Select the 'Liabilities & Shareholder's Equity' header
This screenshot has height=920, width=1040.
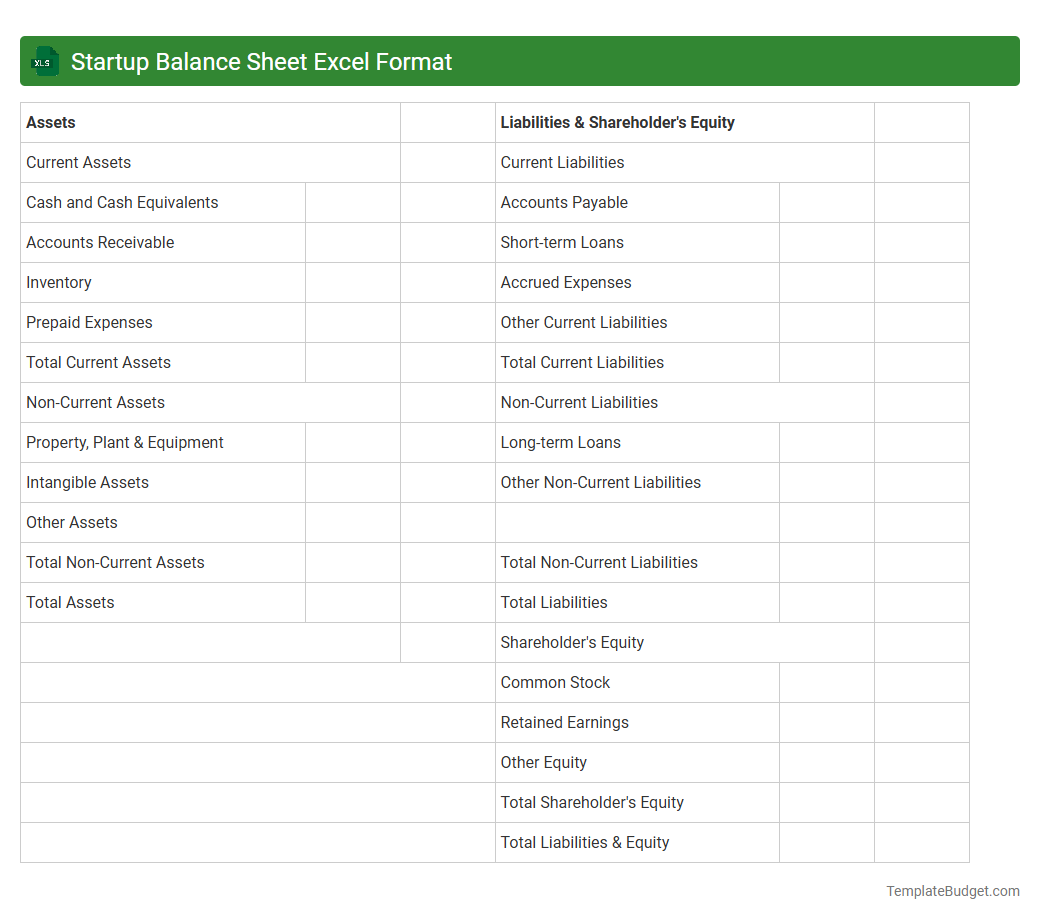[617, 122]
